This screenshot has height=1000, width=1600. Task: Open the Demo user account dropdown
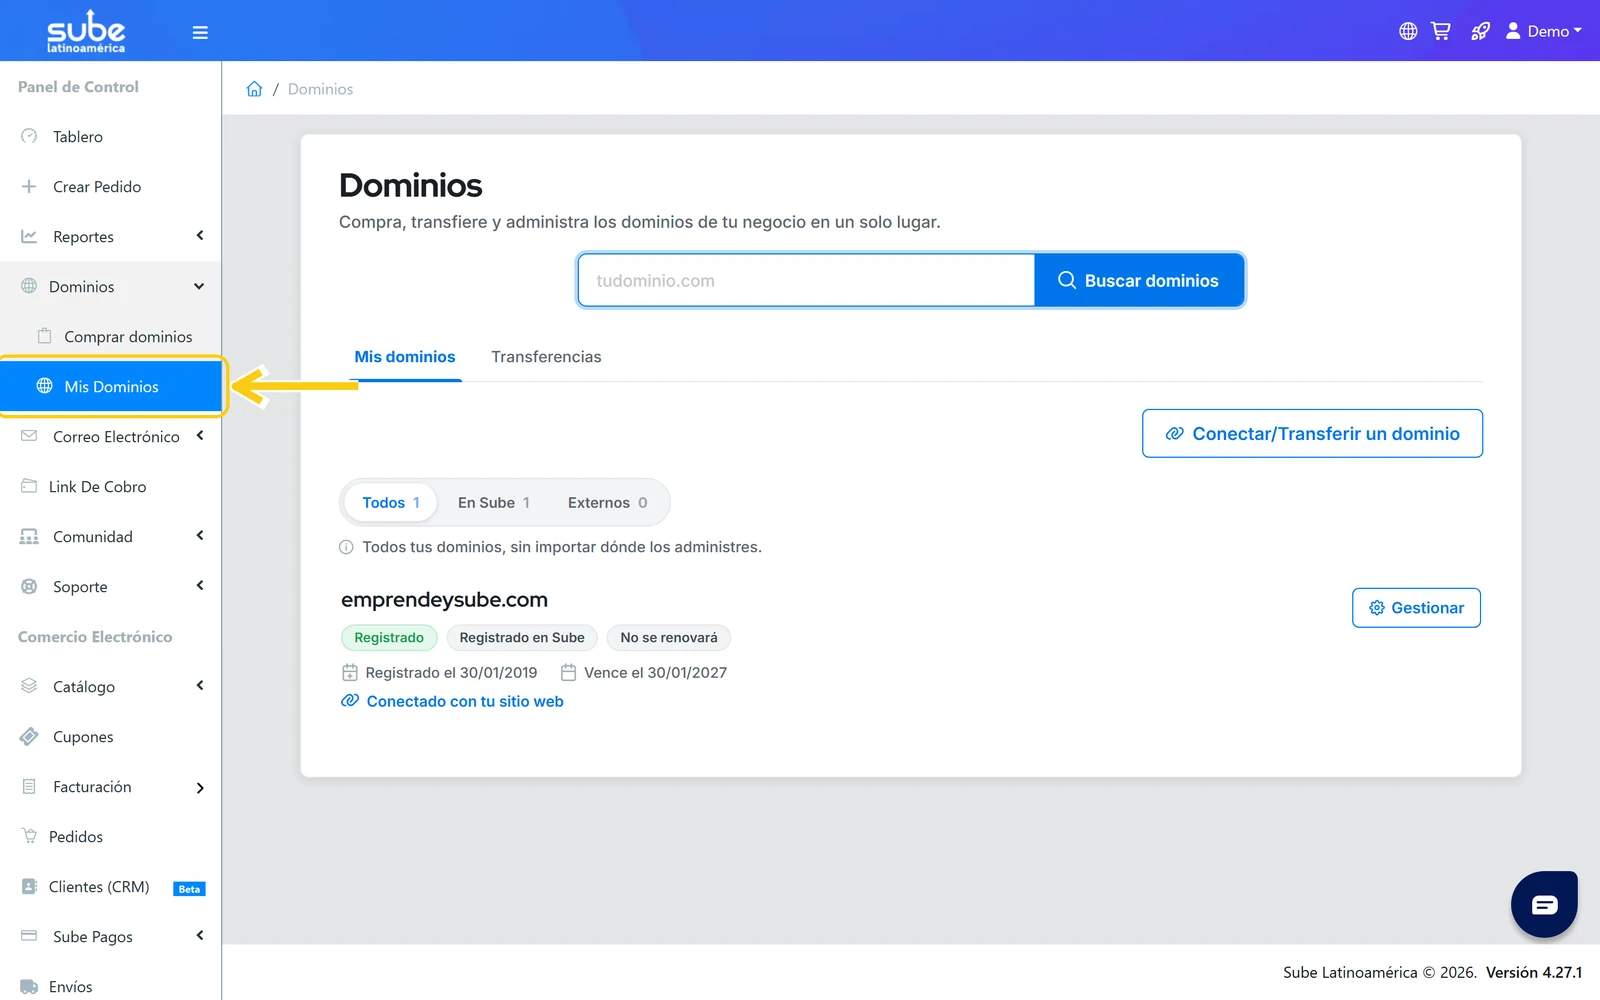(1544, 31)
